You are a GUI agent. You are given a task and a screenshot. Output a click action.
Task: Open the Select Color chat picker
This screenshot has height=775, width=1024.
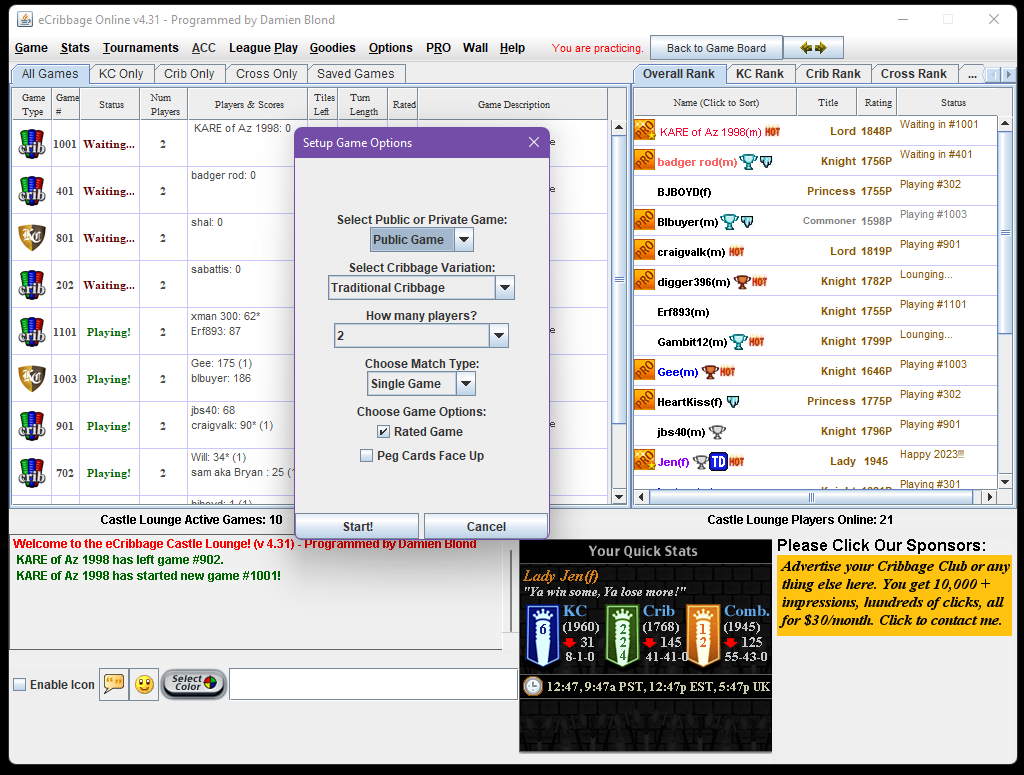coord(193,684)
